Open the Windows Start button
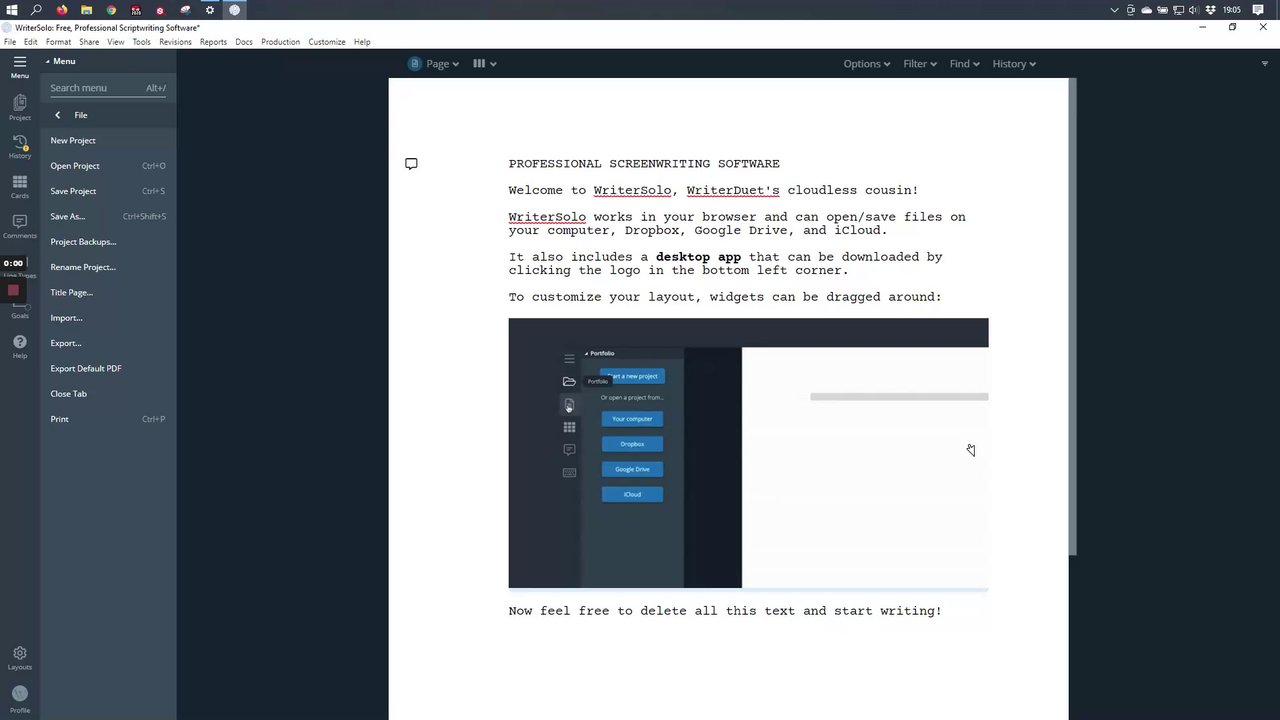Screen dimensions: 1280x720 point(11,10)
